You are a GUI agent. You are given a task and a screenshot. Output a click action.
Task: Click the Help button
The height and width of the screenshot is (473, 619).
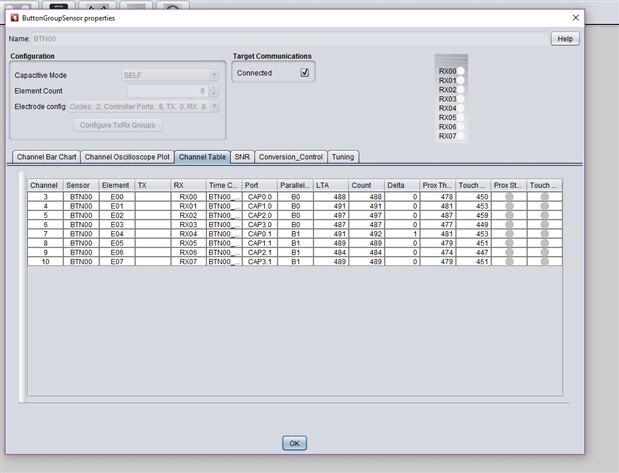(564, 39)
